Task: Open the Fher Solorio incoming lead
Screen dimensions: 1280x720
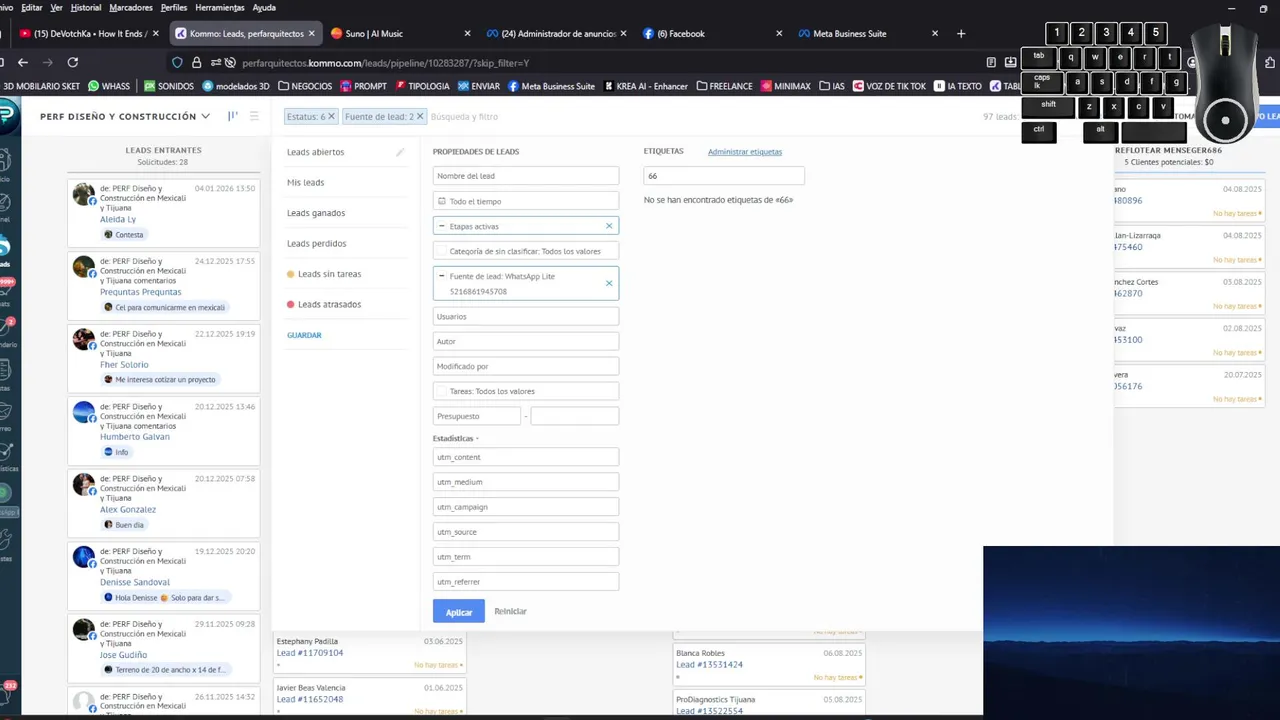Action: tap(124, 365)
